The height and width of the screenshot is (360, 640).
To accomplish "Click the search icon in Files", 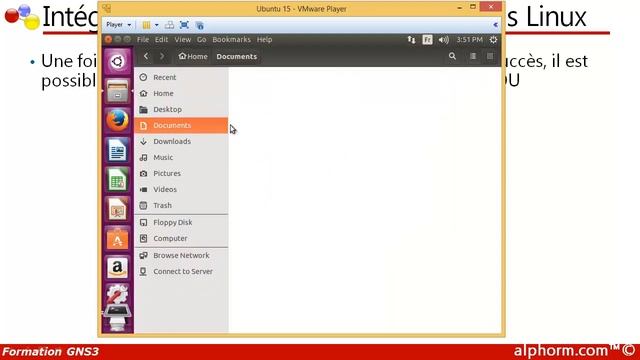I will [452, 56].
